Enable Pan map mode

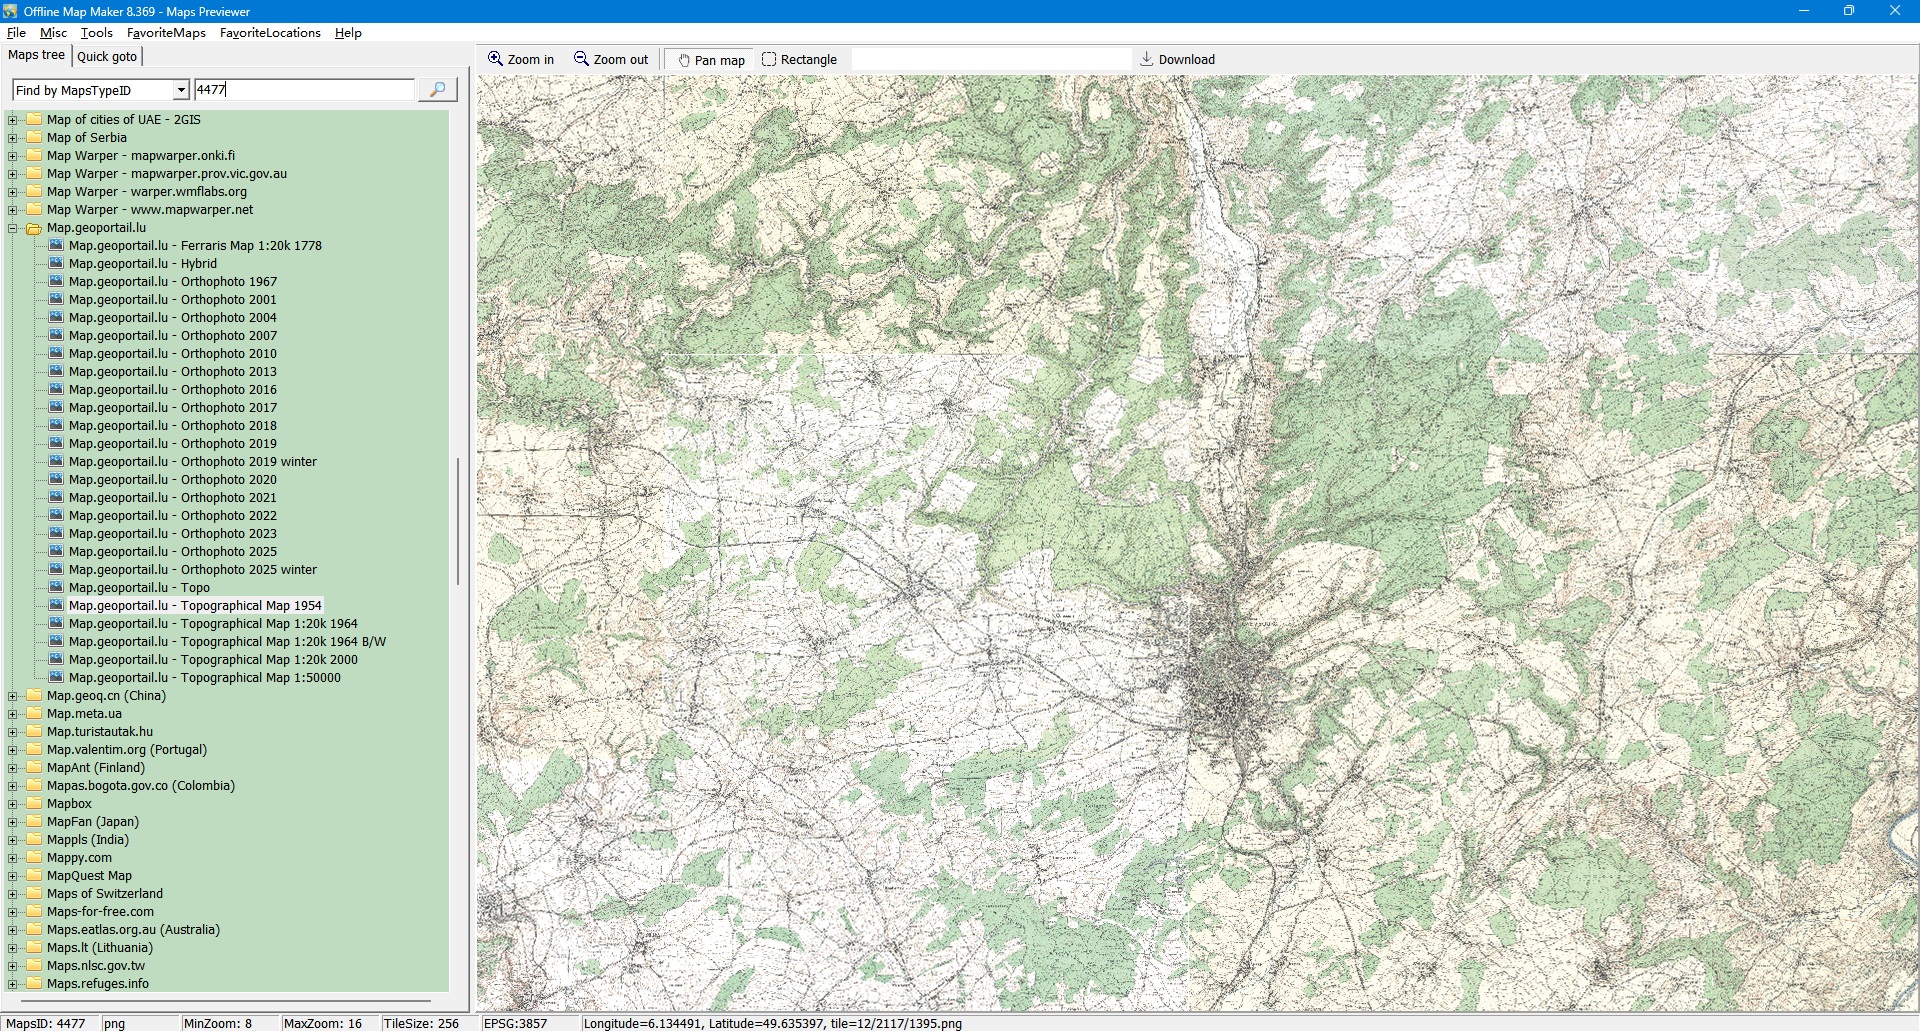(x=711, y=60)
